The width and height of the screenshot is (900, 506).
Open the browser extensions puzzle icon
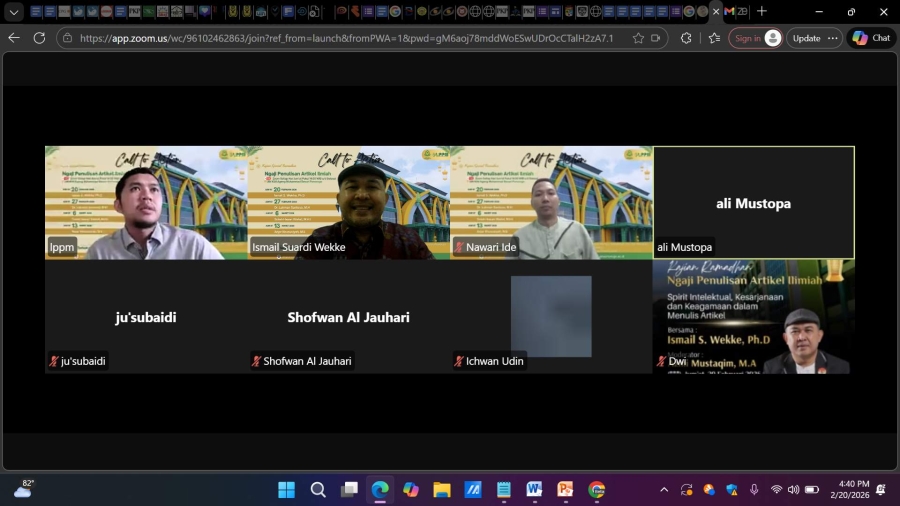pyautogui.click(x=686, y=38)
